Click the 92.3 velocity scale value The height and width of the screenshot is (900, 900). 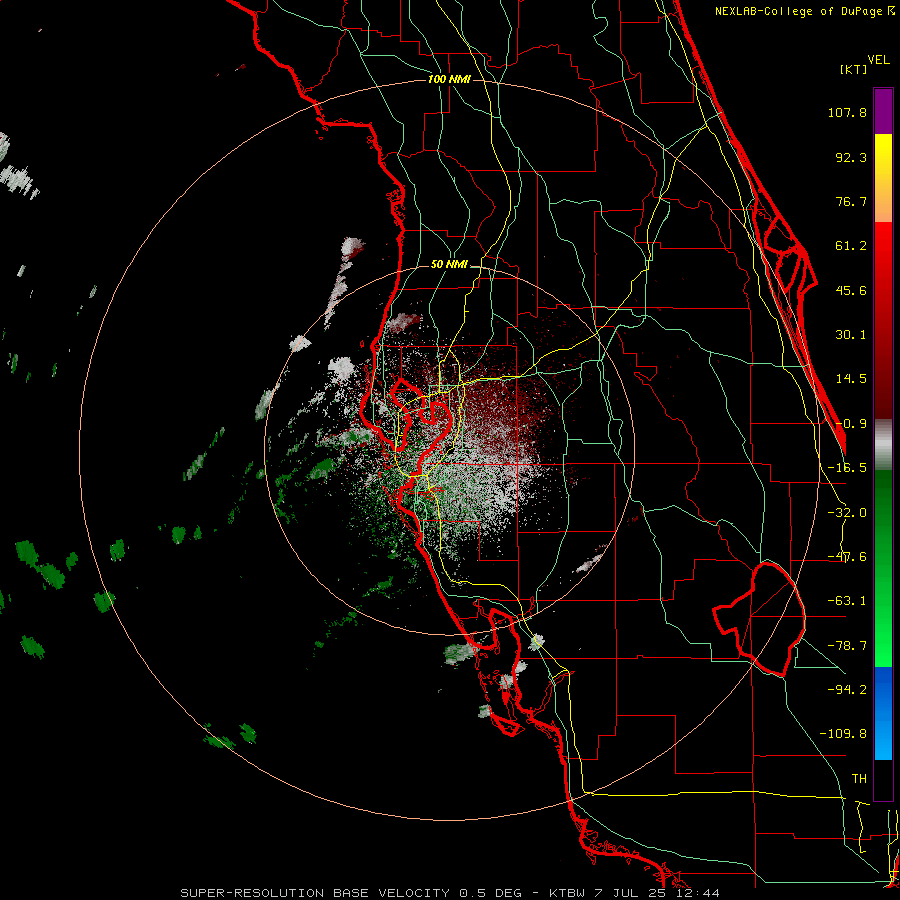(x=851, y=157)
